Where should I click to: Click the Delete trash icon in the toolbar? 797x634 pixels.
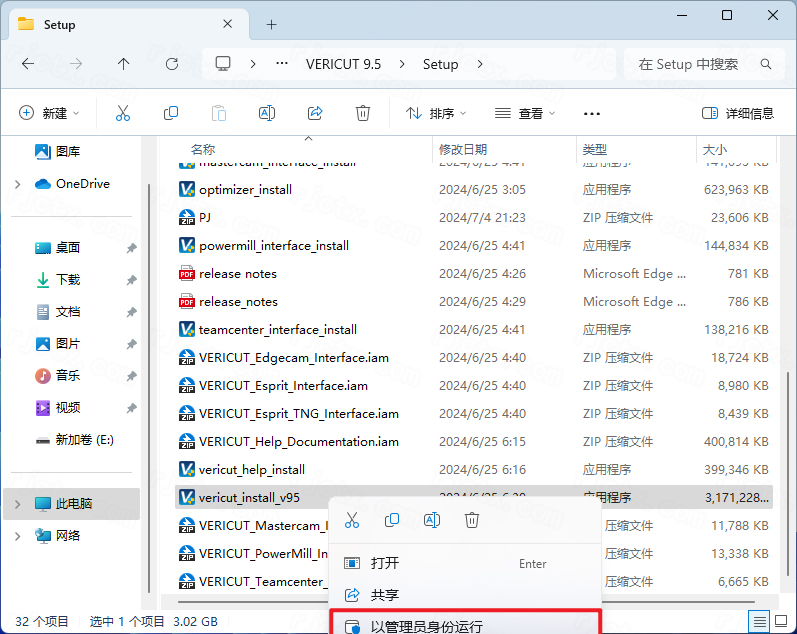pyautogui.click(x=362, y=113)
